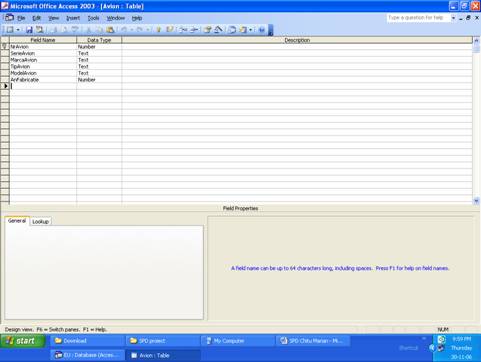Click the Primary Key toolbar icon

point(159,30)
